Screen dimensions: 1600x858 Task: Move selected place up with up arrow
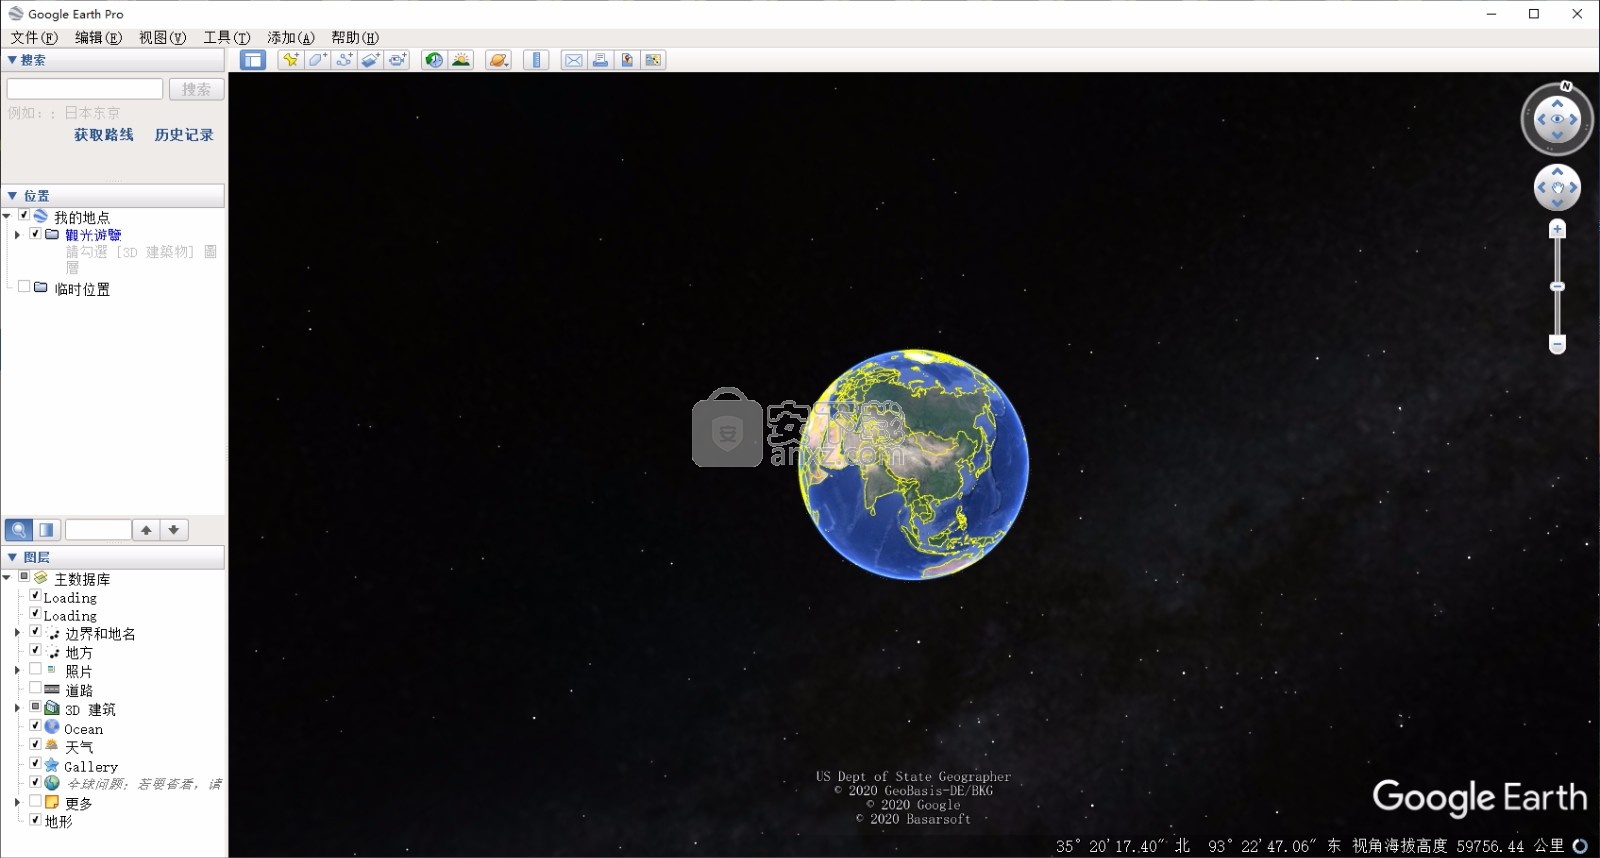(x=146, y=530)
